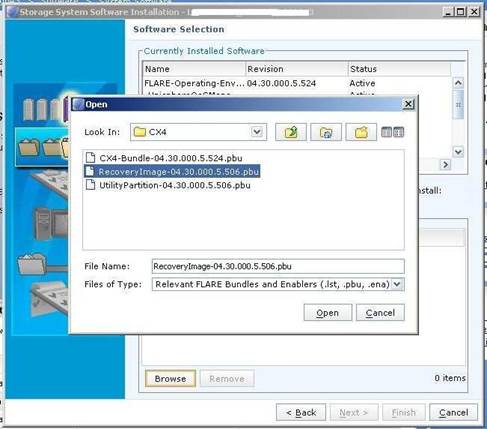Click the installed software scroll up arrow
Viewport: 487px width, 429px height.
(x=458, y=83)
